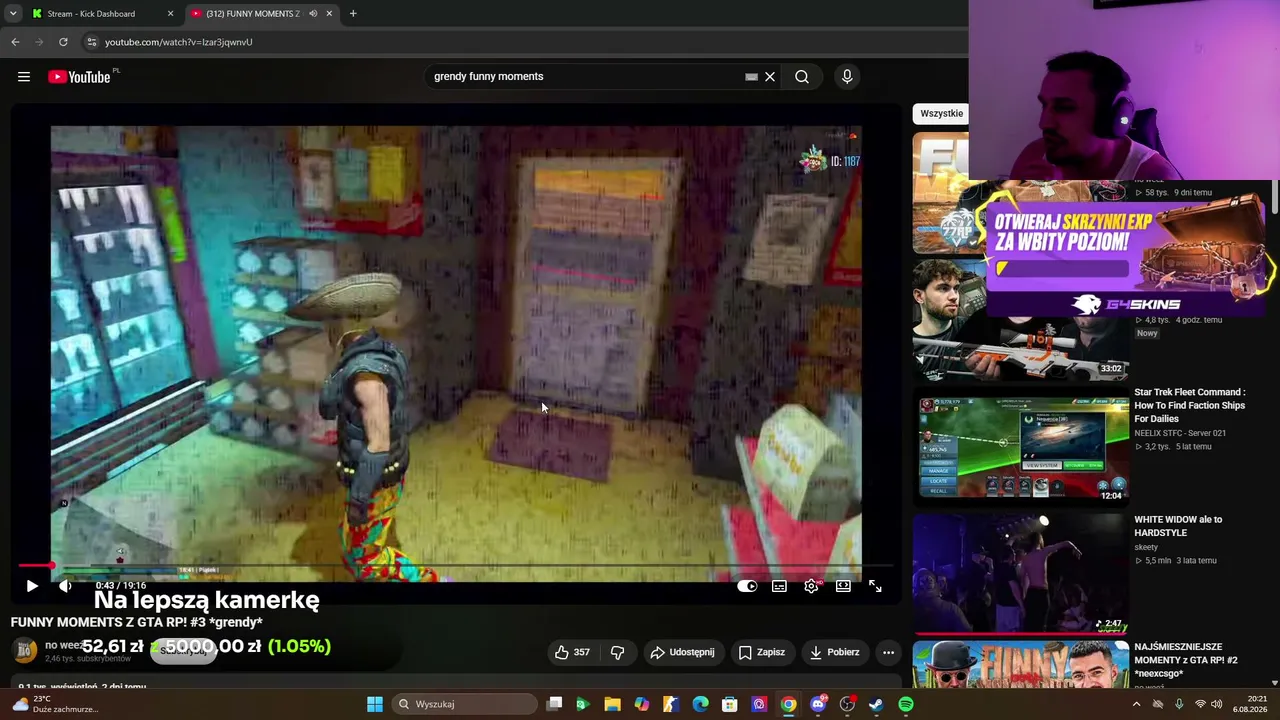The height and width of the screenshot is (720, 1280).
Task: Open NAJŚMIESZNIEJSZE MOMENTY z GTA RP! #2 video
Action: click(x=1185, y=660)
